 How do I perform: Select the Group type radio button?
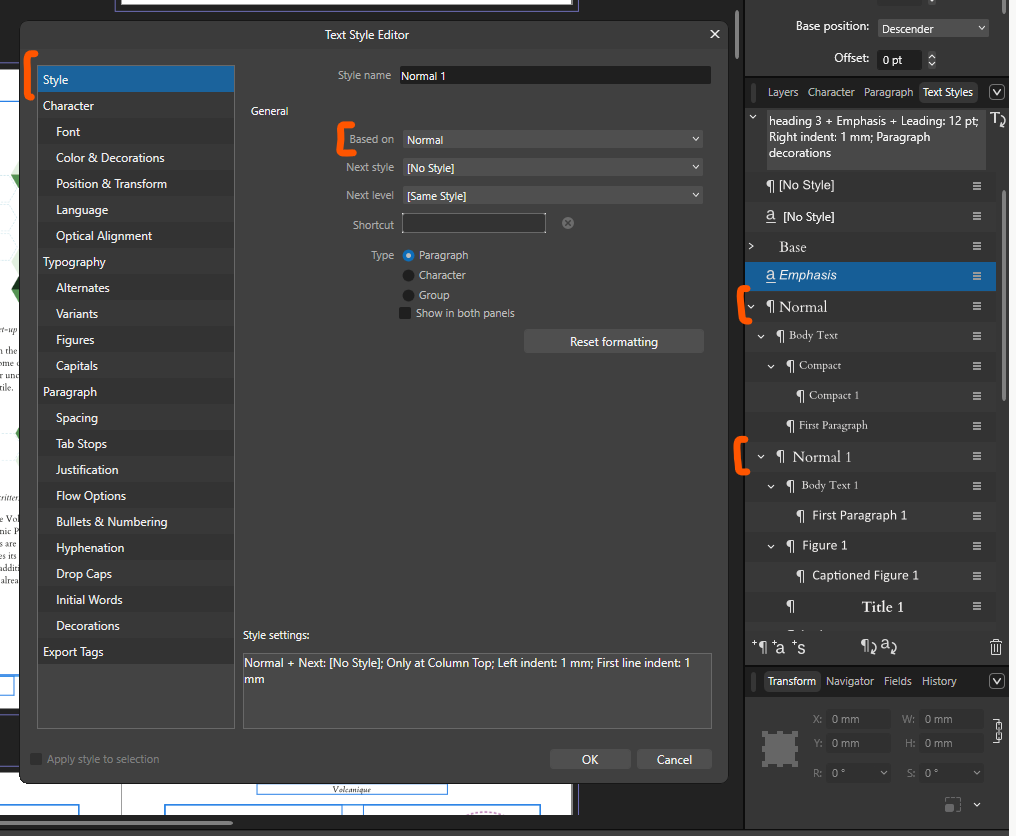(408, 295)
